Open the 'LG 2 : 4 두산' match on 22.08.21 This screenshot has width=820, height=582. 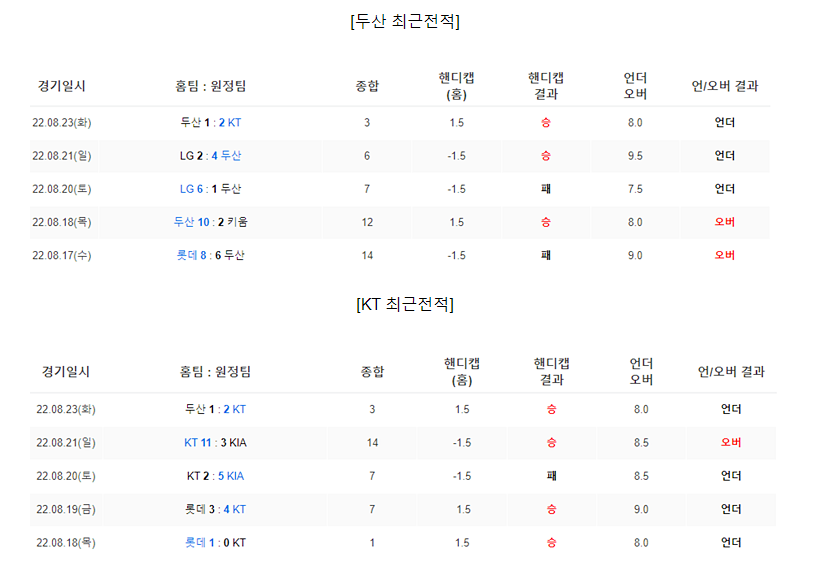tap(210, 156)
